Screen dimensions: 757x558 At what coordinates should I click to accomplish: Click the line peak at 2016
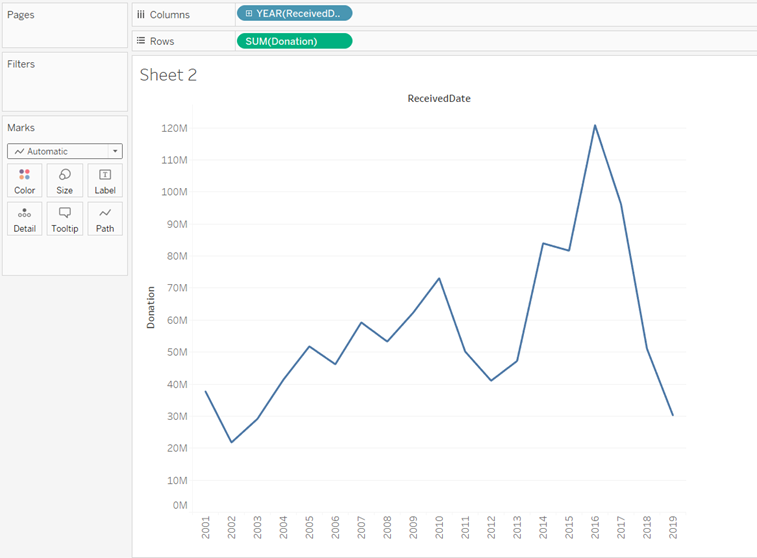pos(595,126)
